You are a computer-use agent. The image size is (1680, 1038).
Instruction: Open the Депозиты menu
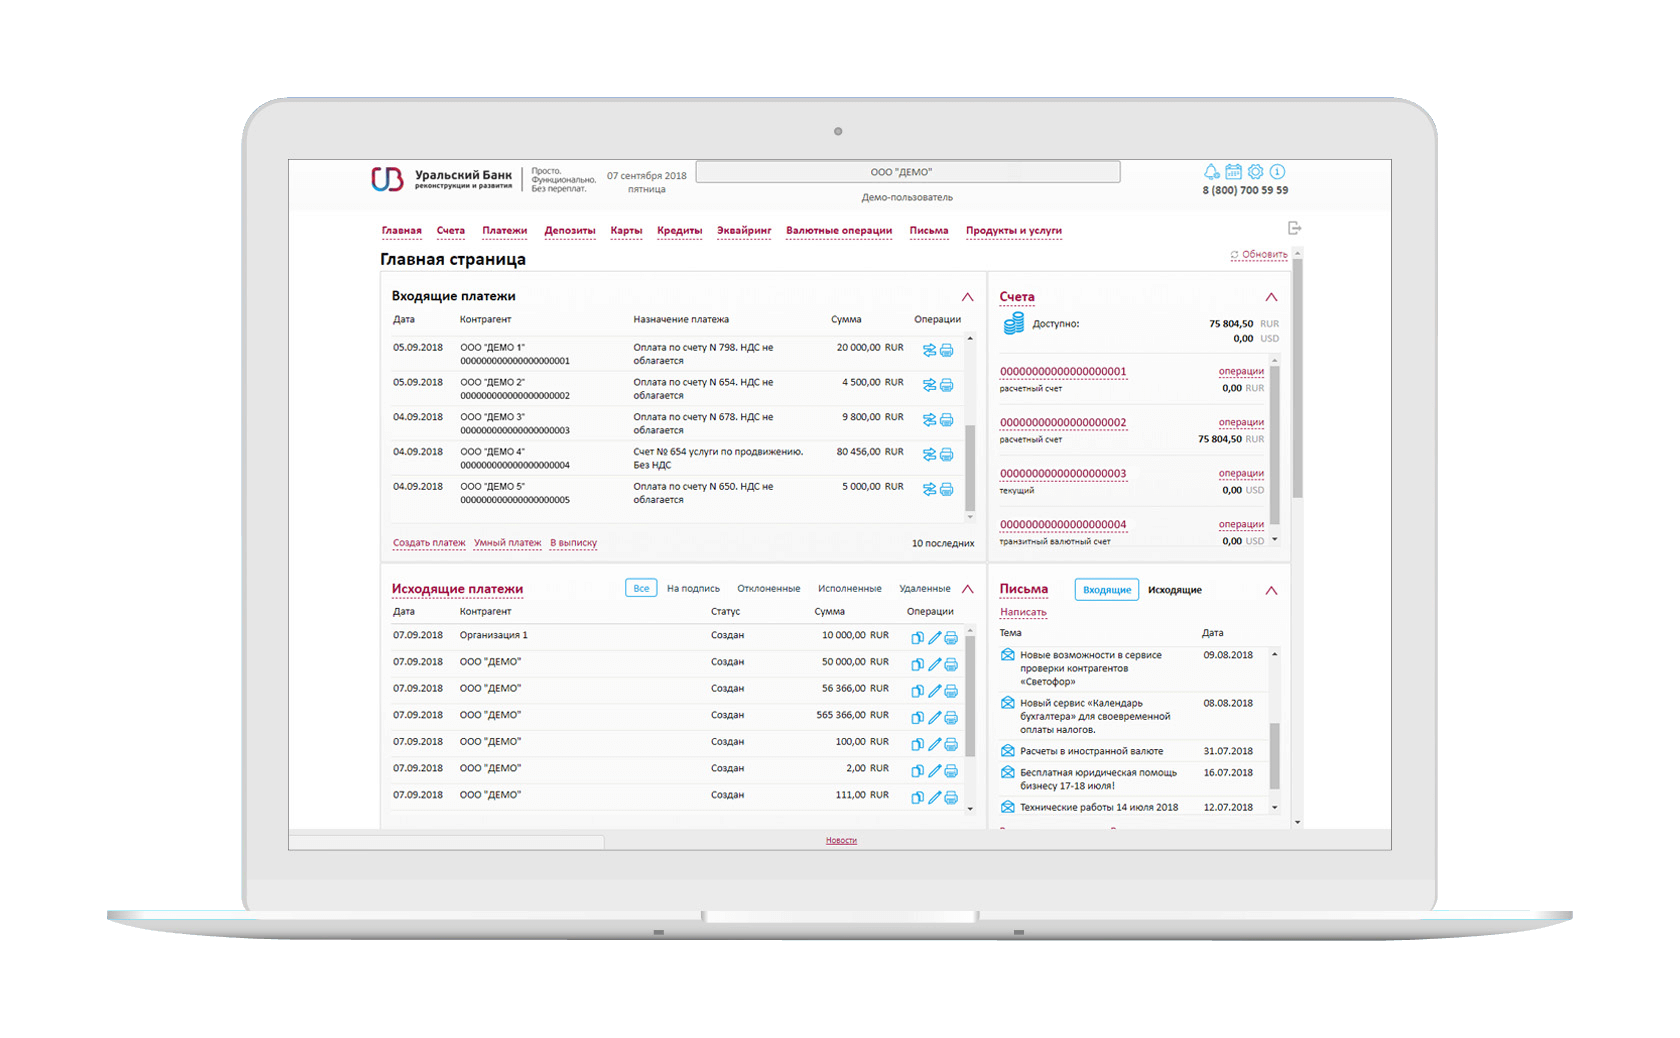pyautogui.click(x=570, y=231)
